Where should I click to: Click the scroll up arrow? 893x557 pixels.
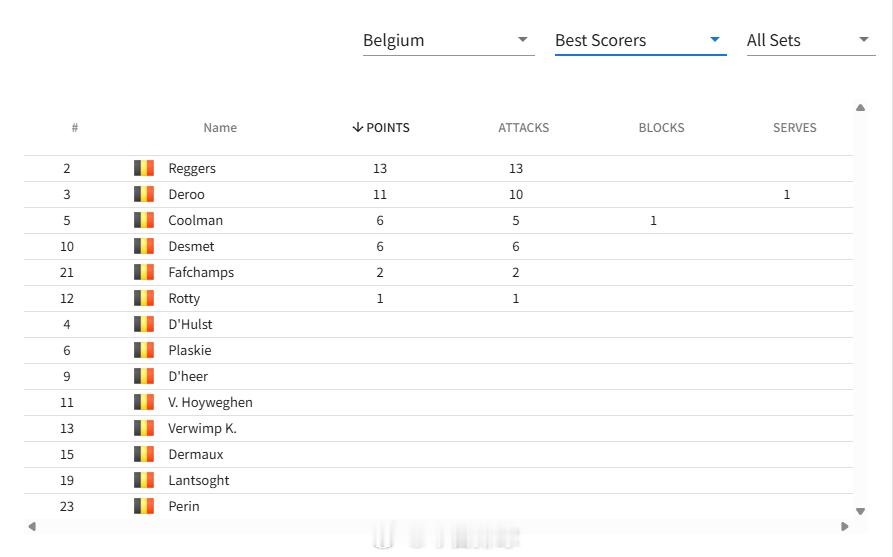coord(861,108)
